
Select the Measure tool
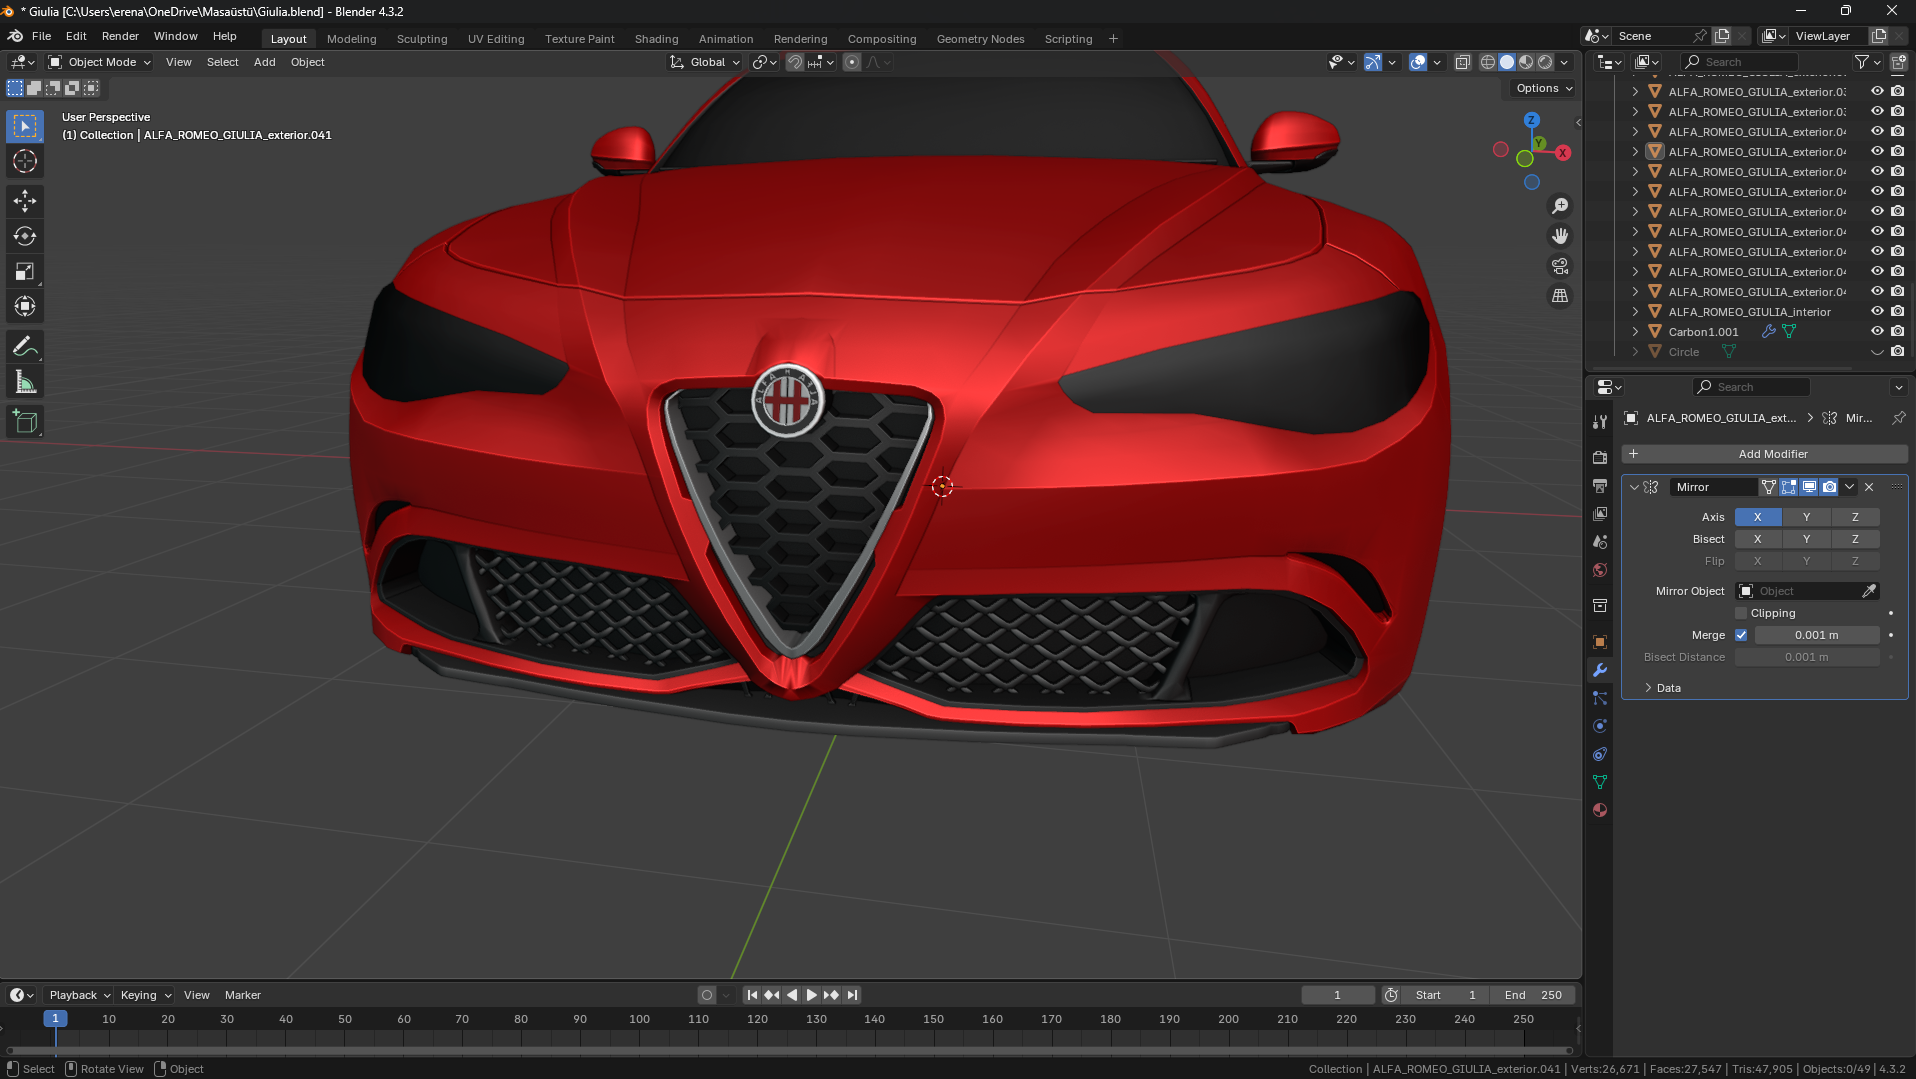tap(25, 382)
